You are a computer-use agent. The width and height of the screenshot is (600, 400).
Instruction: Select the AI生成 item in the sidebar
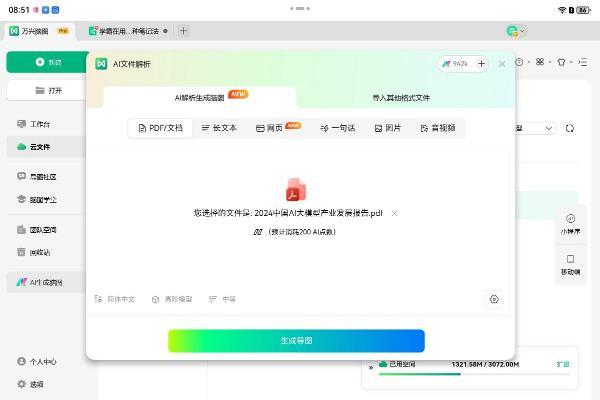pyautogui.click(x=46, y=282)
